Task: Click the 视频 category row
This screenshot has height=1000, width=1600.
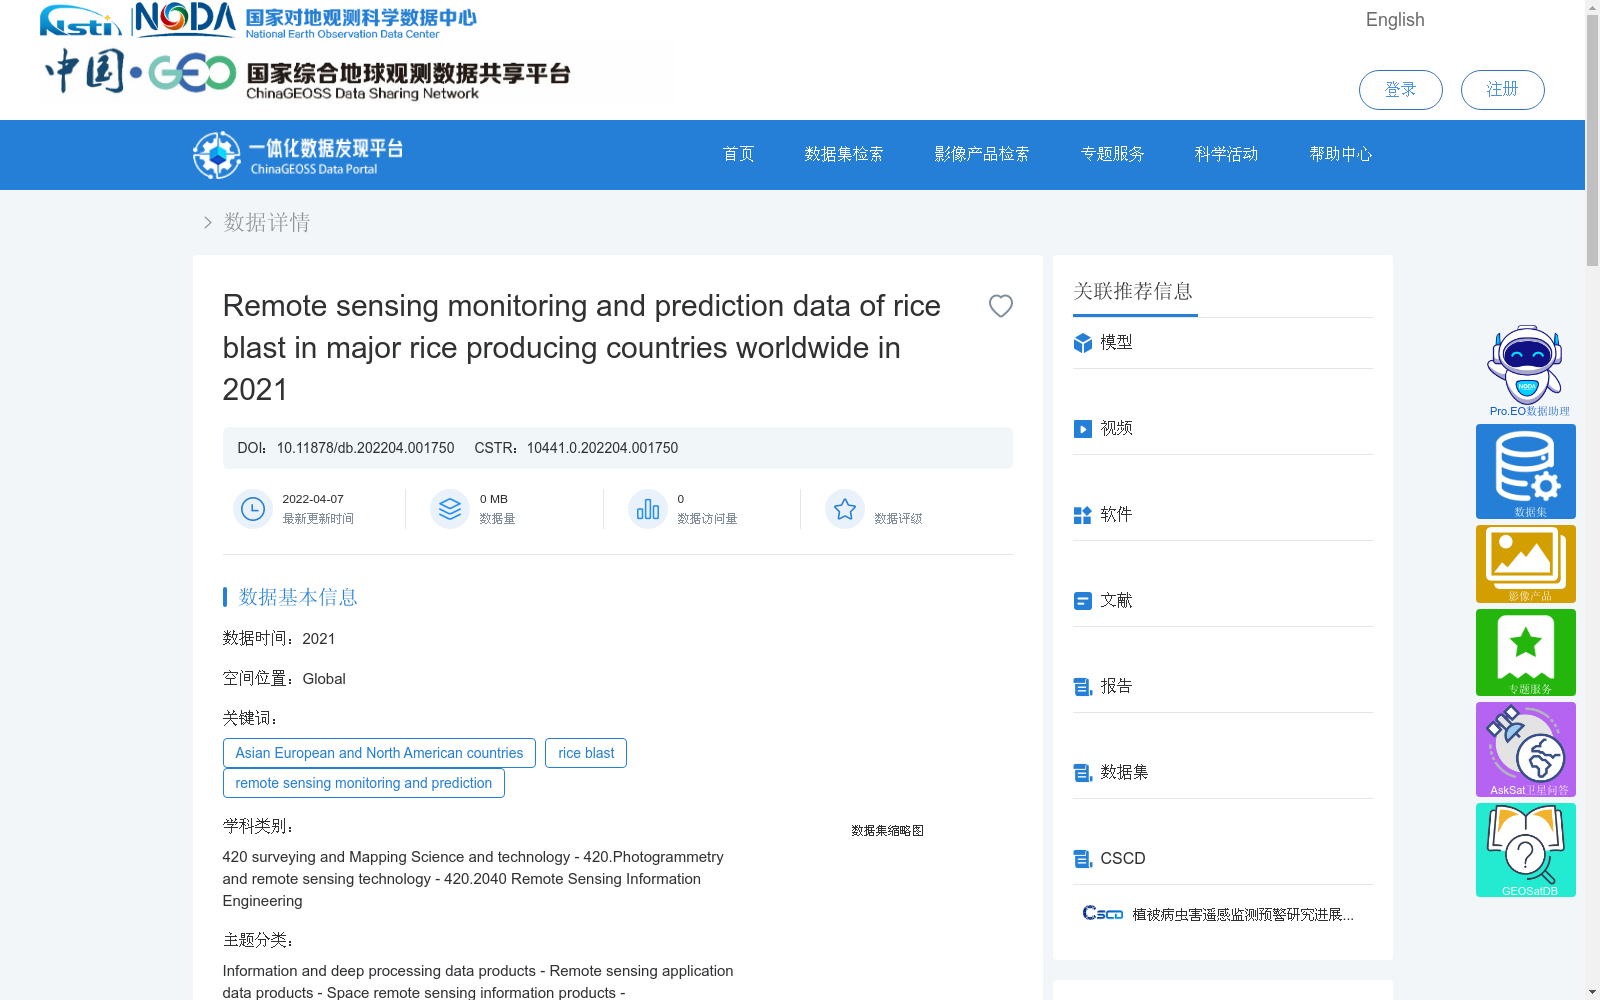Action: (x=1223, y=429)
